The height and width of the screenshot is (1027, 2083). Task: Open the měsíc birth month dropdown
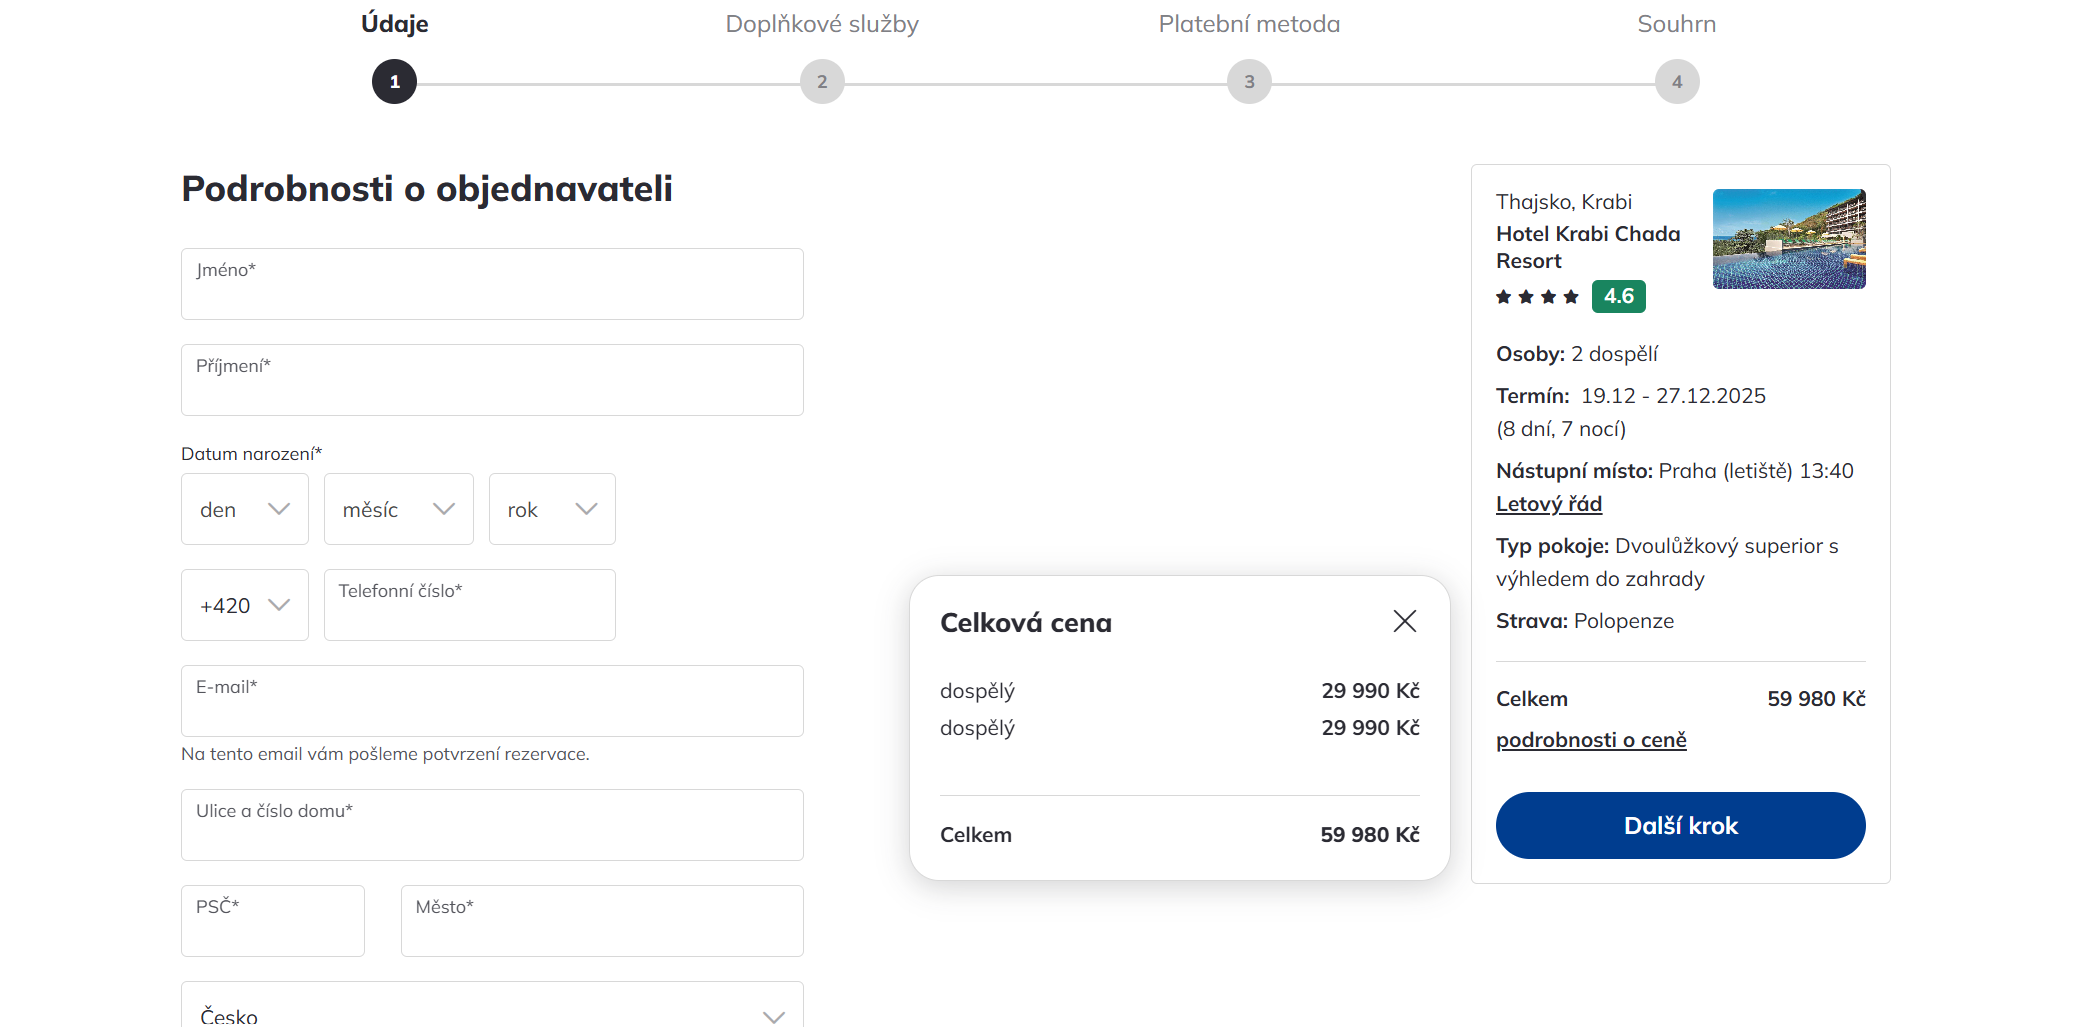[398, 509]
